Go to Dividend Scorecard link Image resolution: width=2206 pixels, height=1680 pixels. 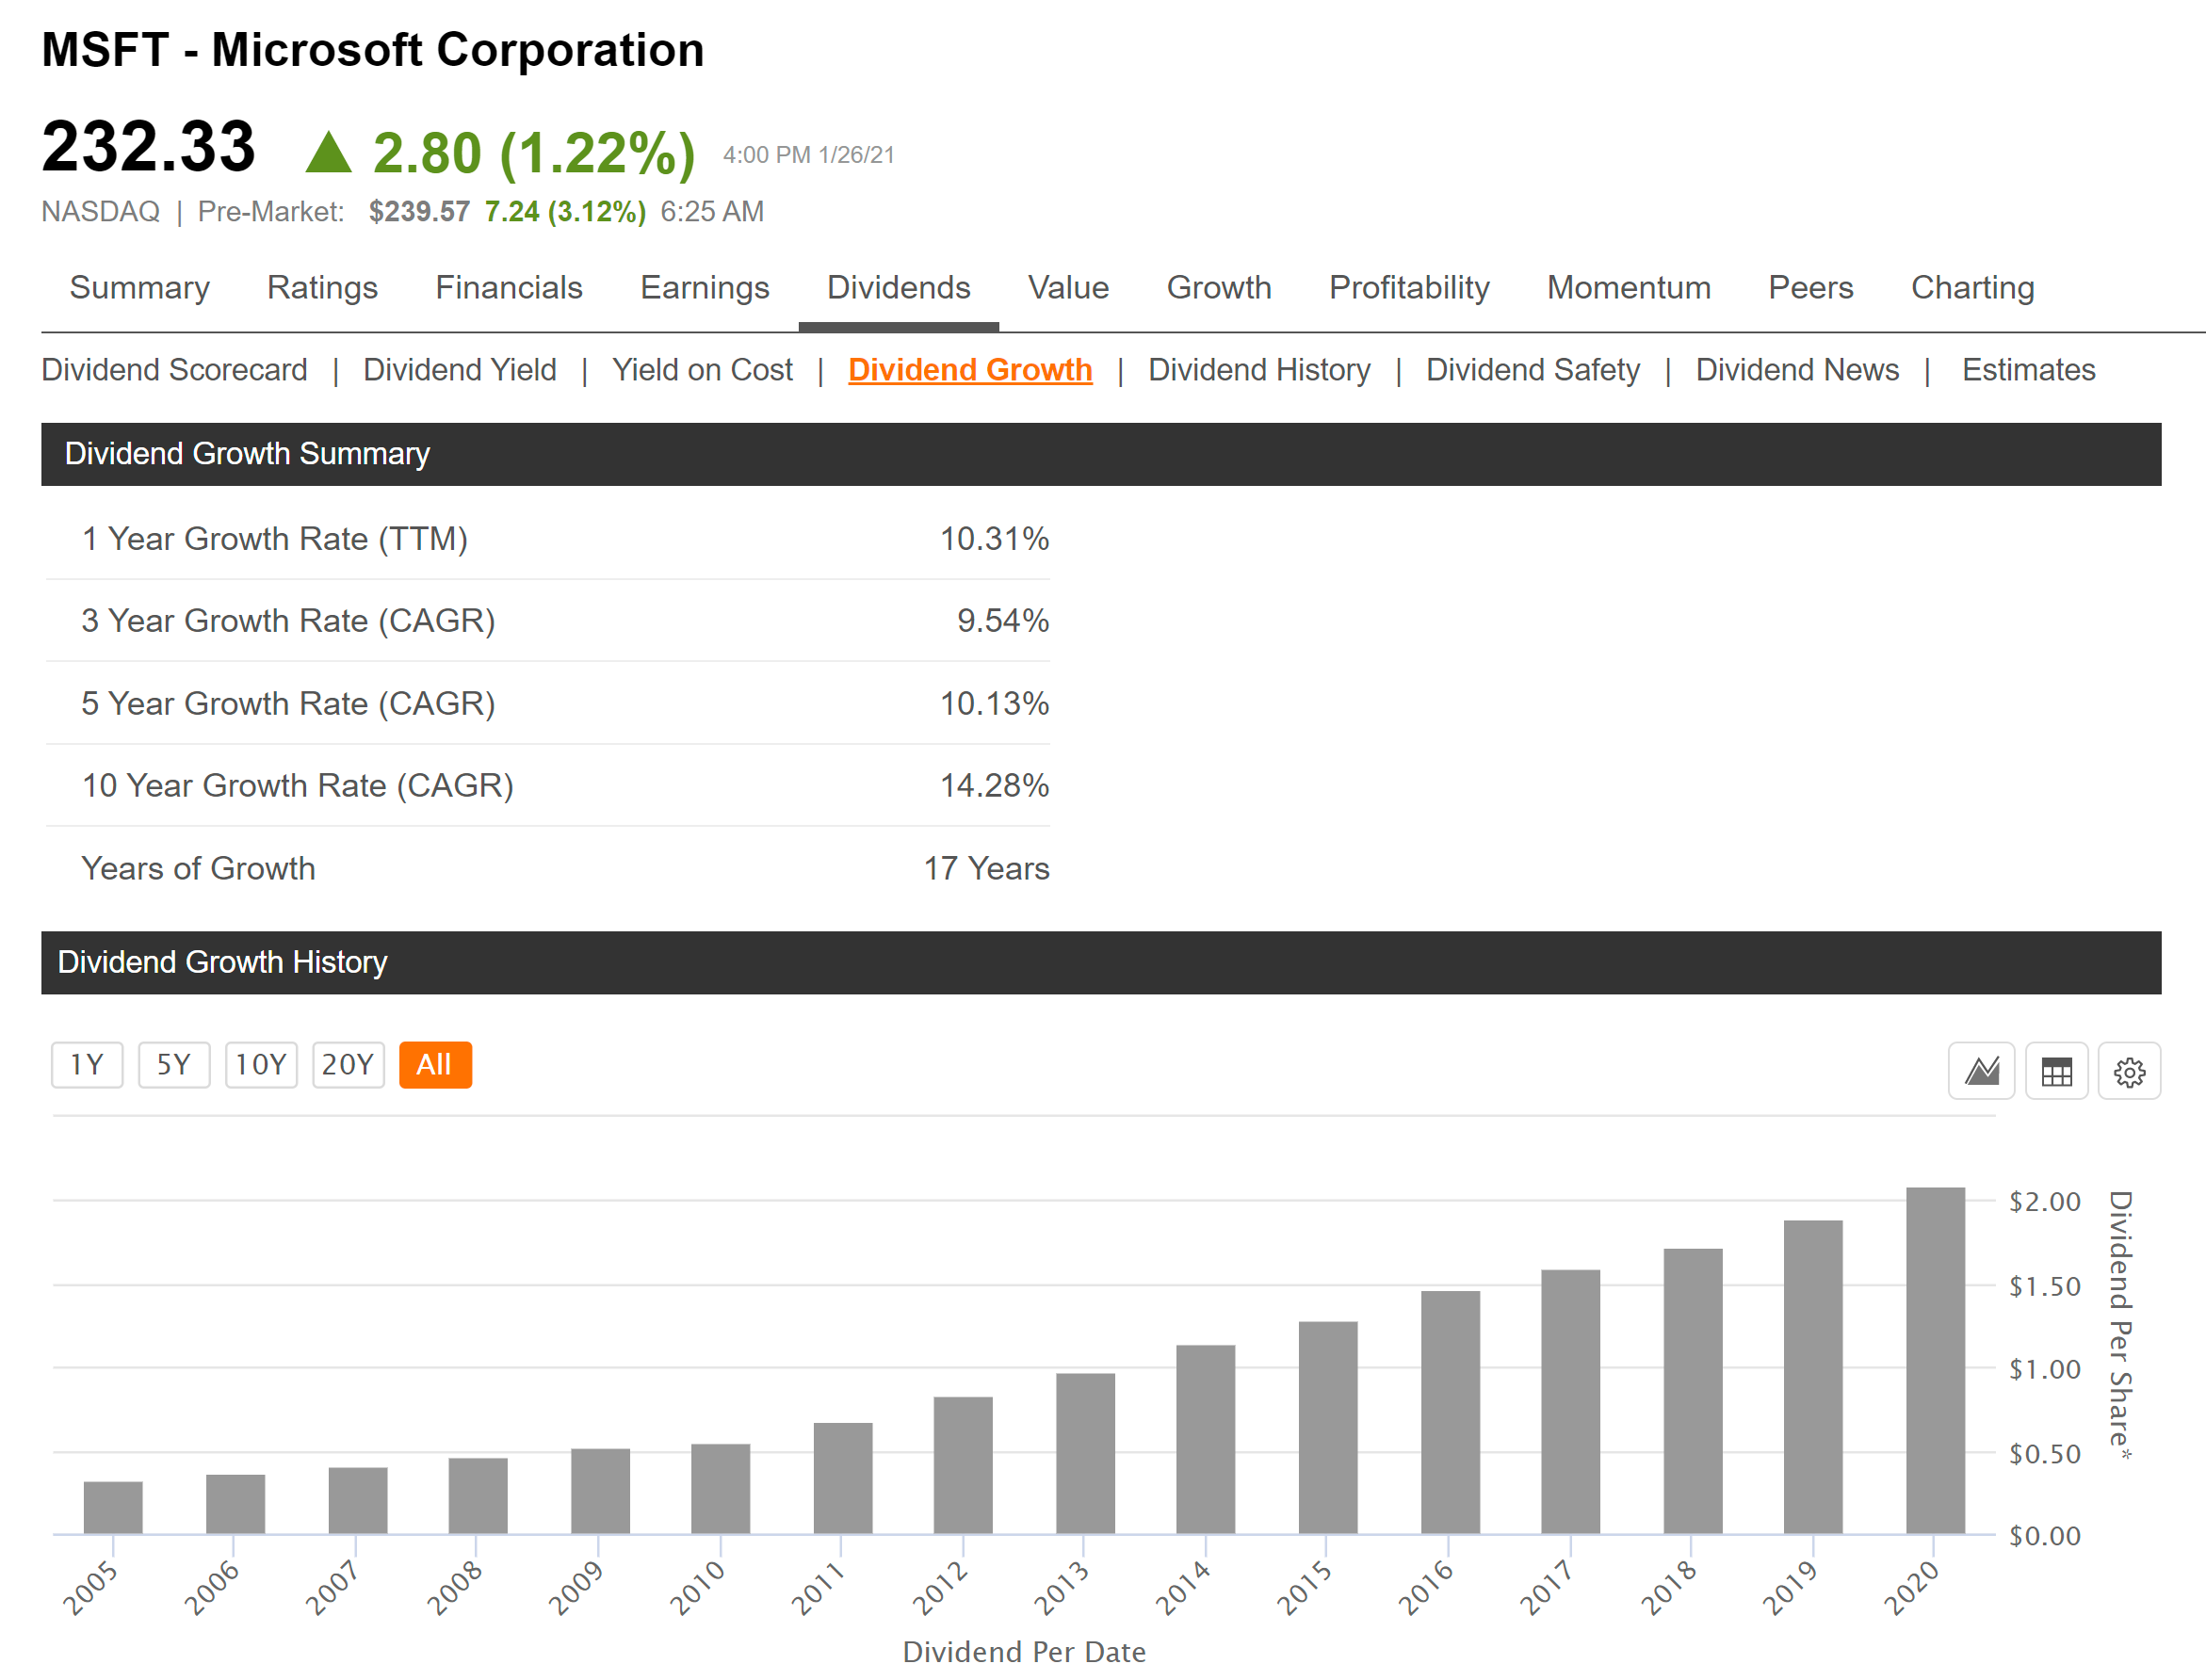point(174,370)
